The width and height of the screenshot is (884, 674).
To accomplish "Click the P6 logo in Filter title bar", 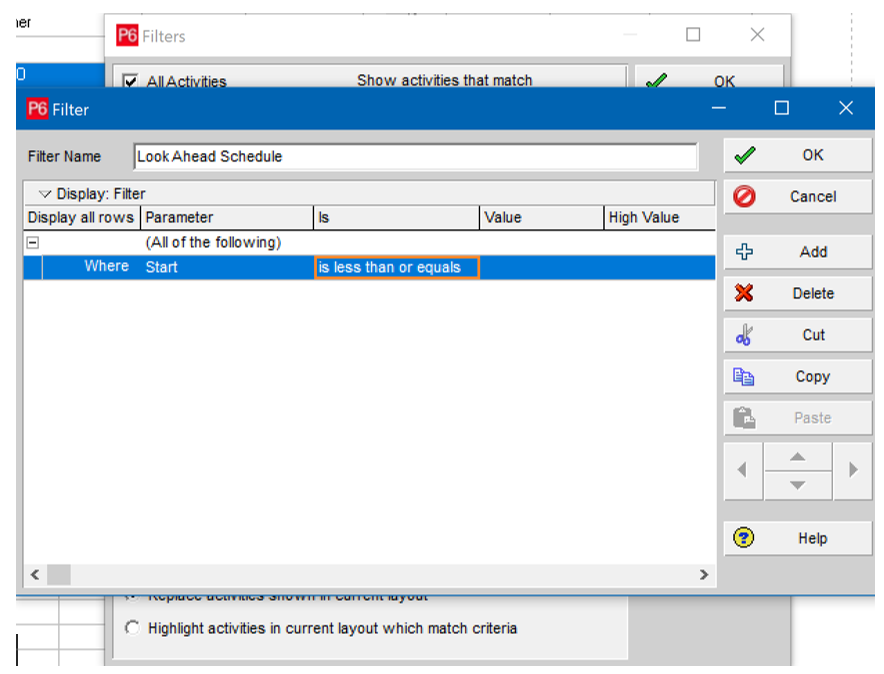I will 38,109.
